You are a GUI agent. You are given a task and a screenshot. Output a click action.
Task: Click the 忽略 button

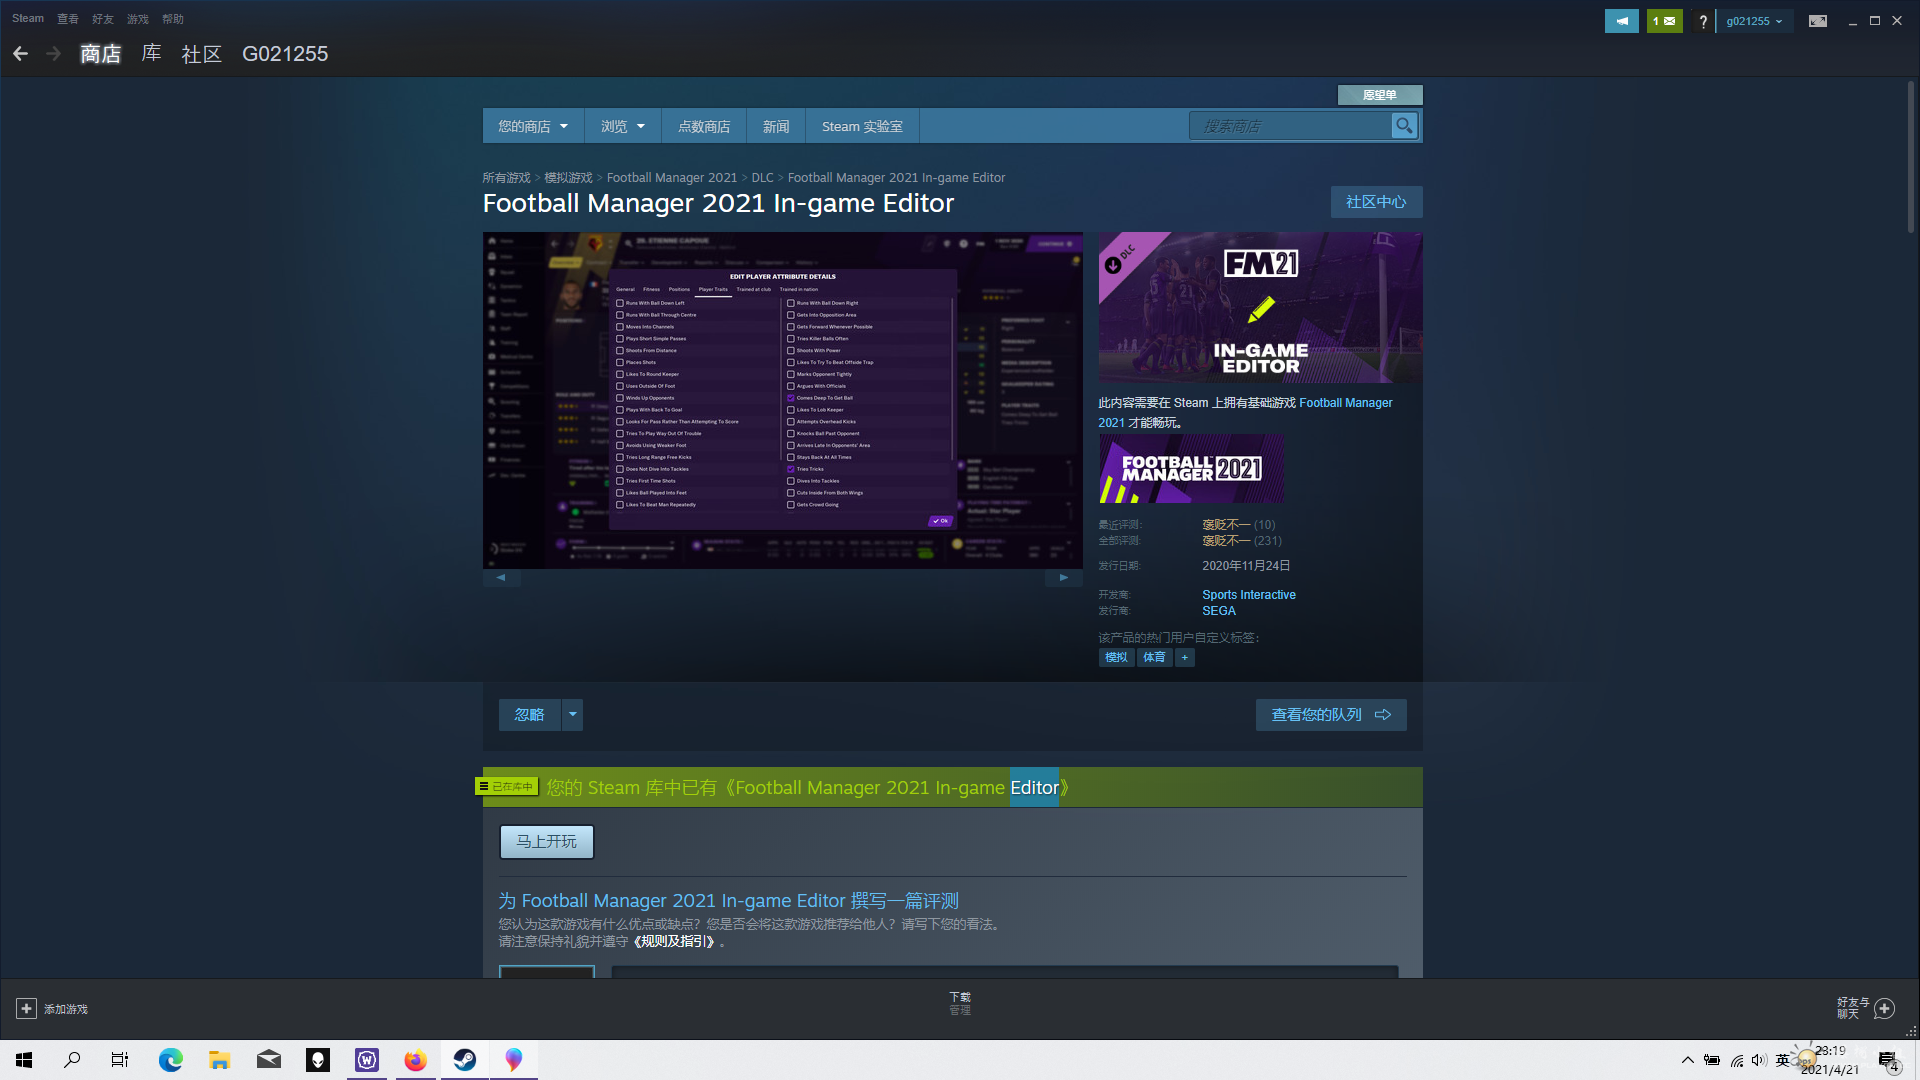(x=530, y=714)
